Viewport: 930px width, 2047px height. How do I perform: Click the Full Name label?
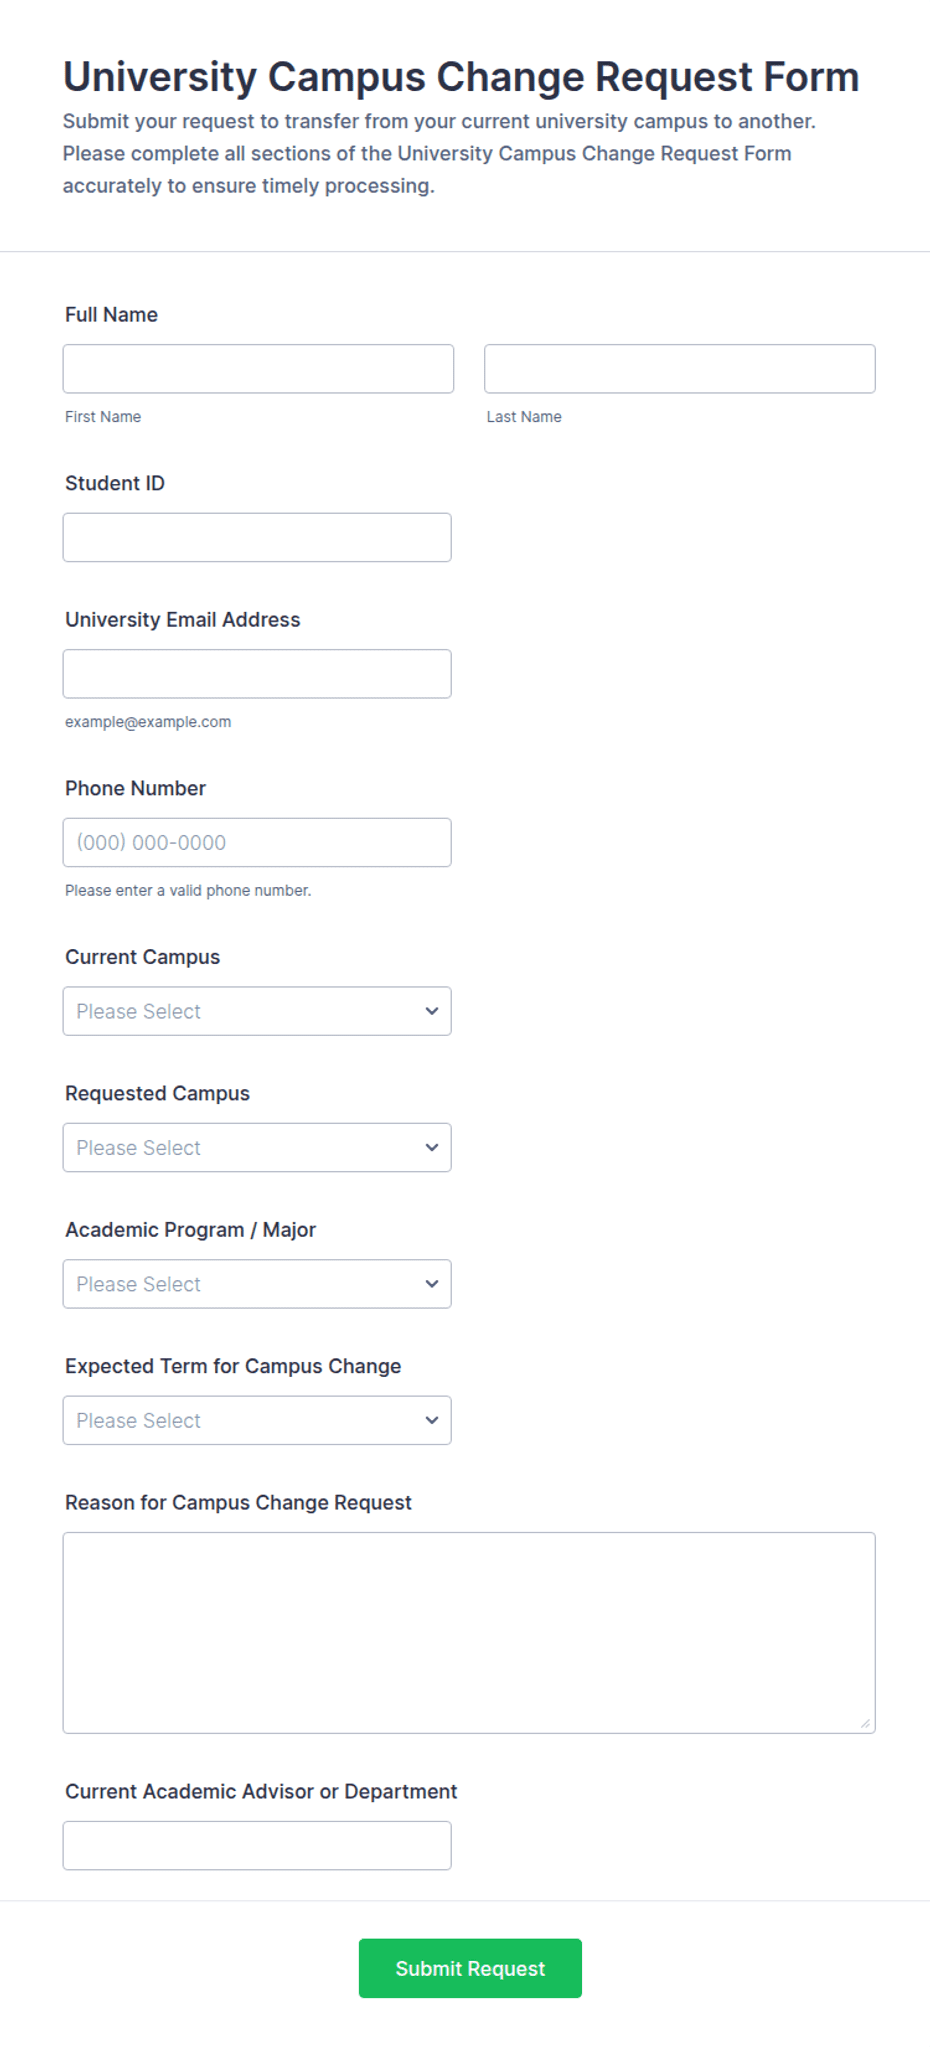(x=111, y=315)
